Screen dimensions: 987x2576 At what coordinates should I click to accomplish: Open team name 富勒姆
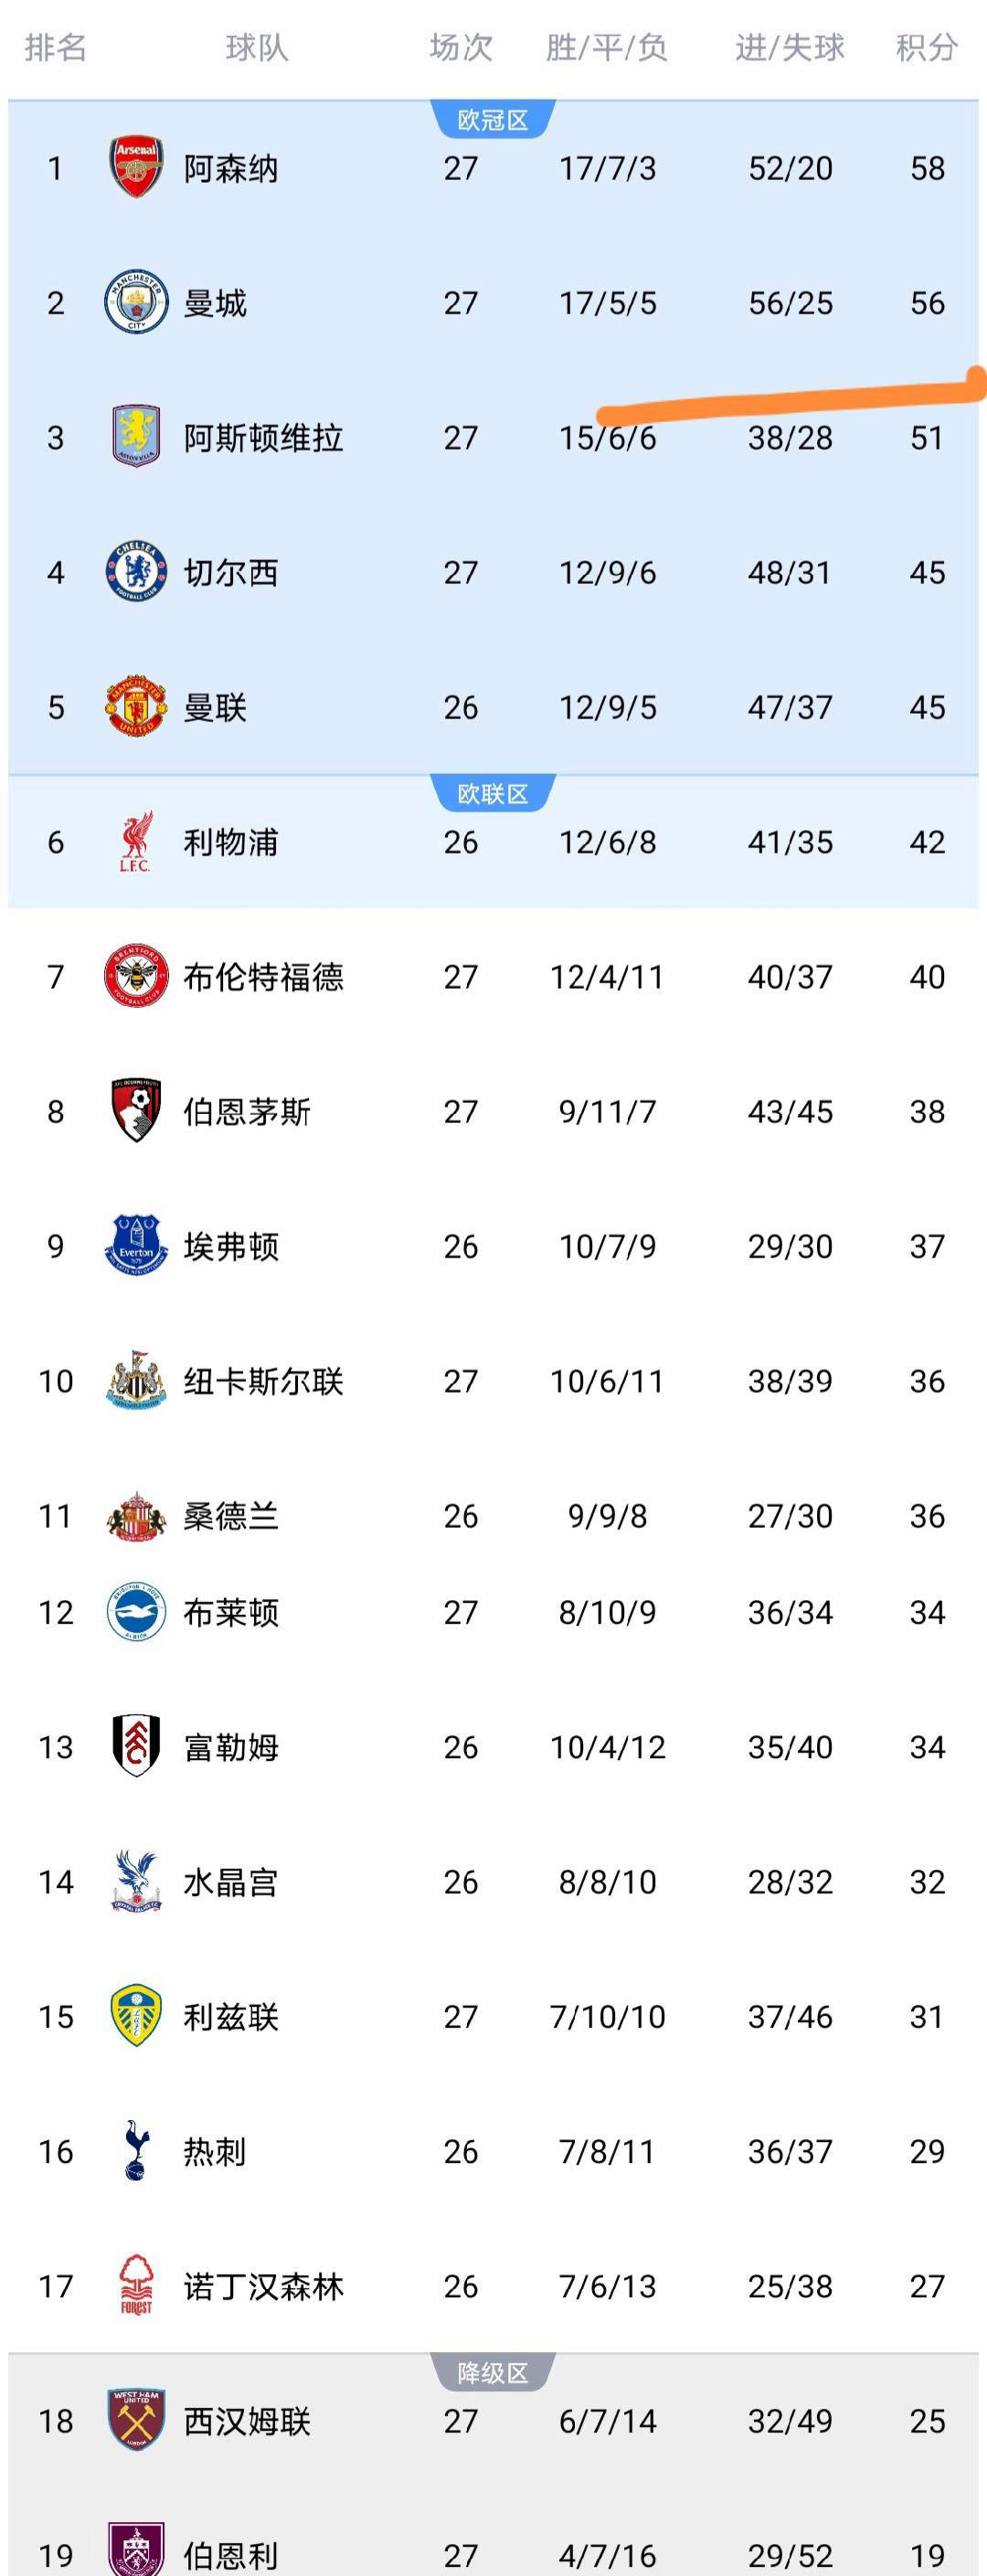pos(231,1747)
